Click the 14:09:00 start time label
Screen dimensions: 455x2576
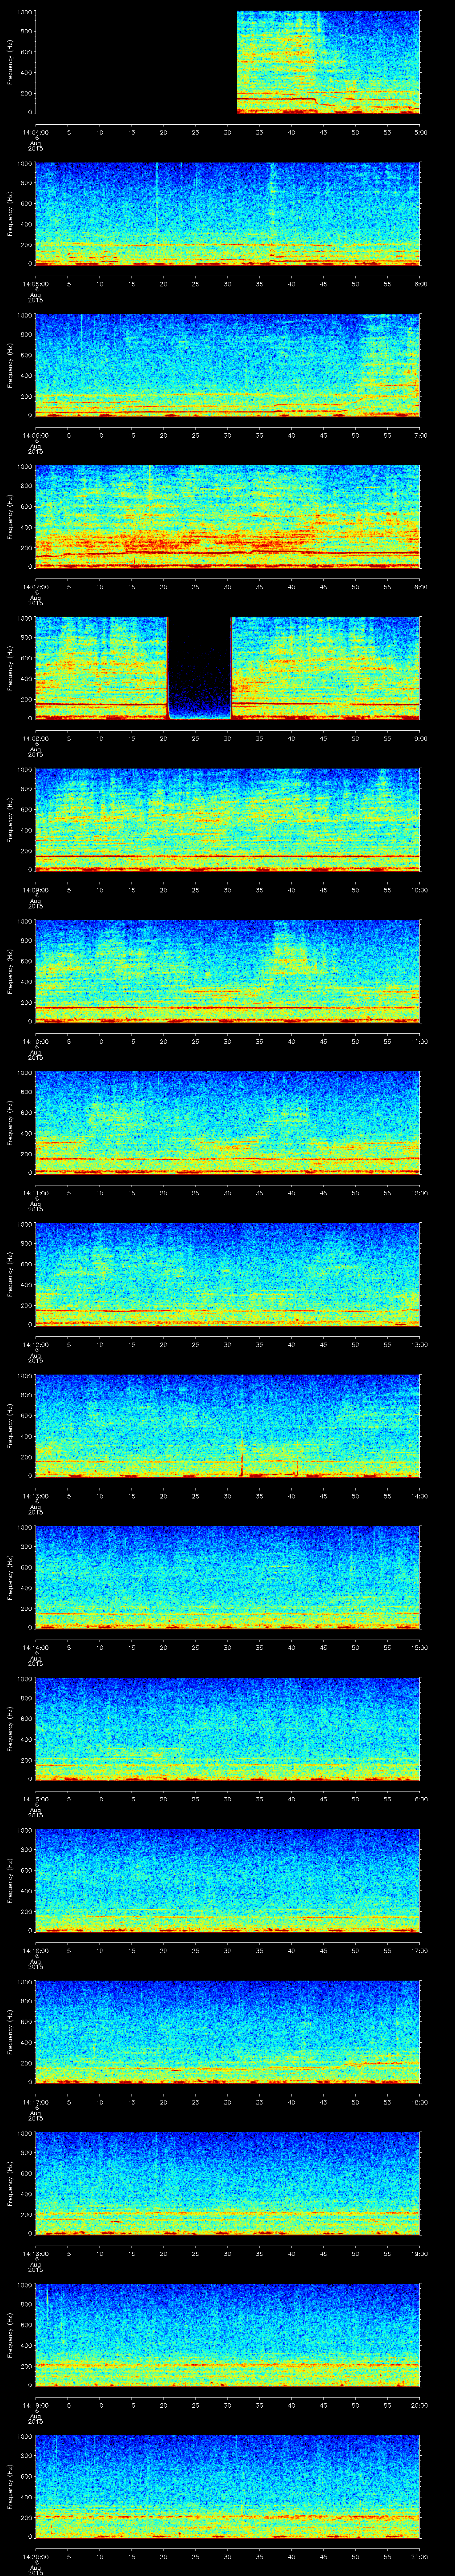(35, 890)
